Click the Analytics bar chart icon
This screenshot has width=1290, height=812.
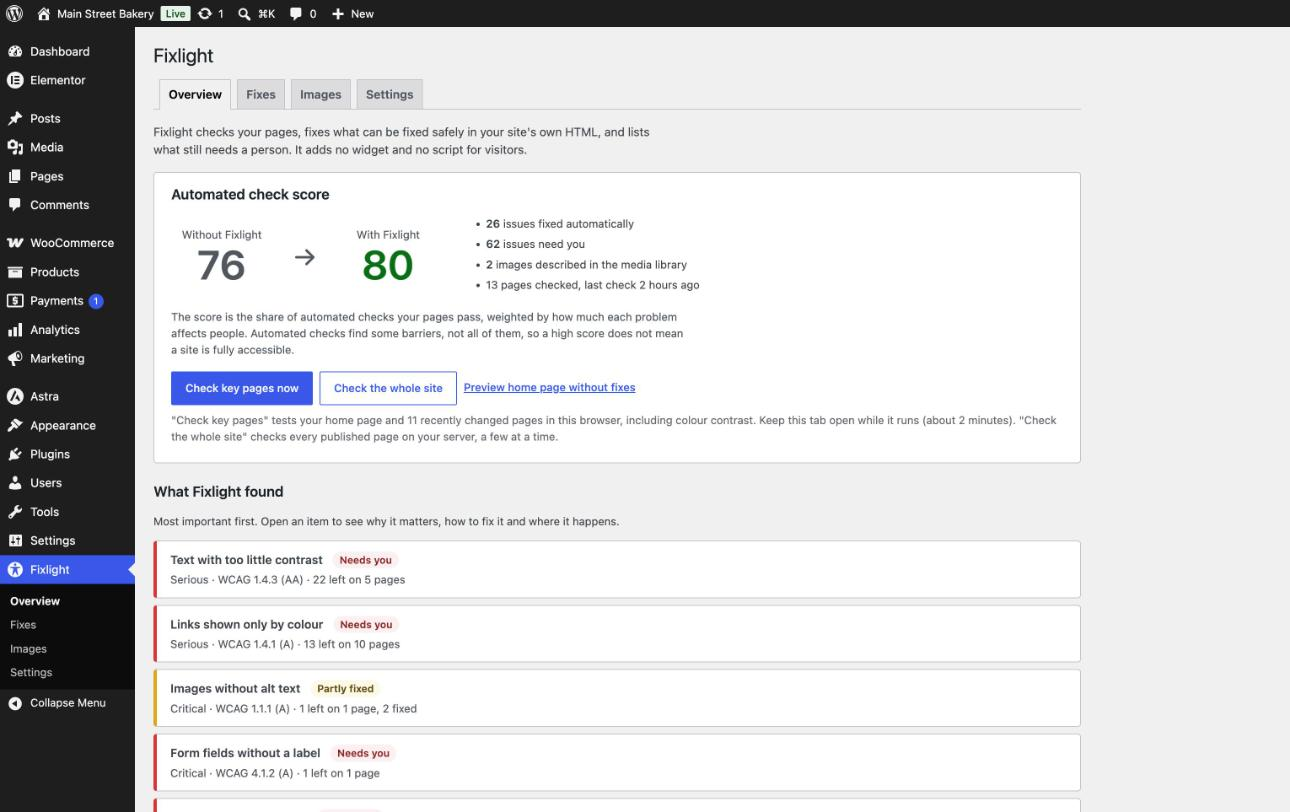point(15,330)
